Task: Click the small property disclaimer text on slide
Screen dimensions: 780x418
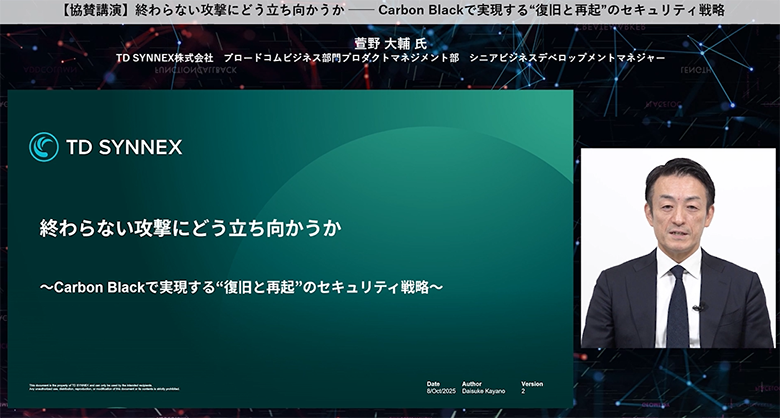Action: 104,387
